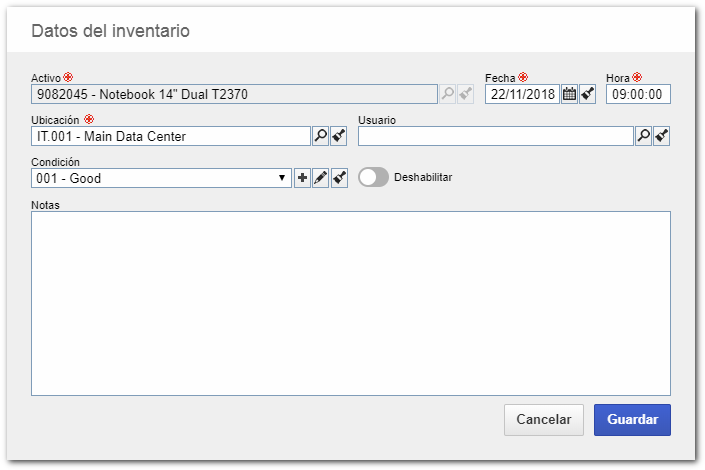Clear the Condición selection
The width and height of the screenshot is (705, 470).
(339, 178)
